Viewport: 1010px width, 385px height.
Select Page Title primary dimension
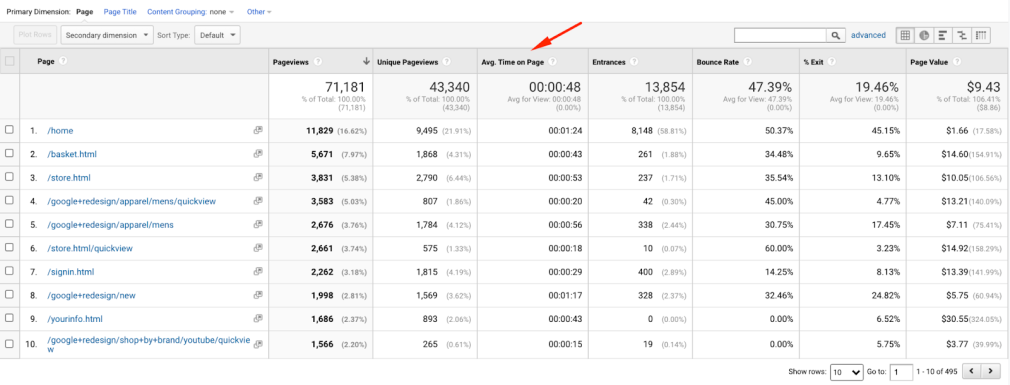pos(120,12)
